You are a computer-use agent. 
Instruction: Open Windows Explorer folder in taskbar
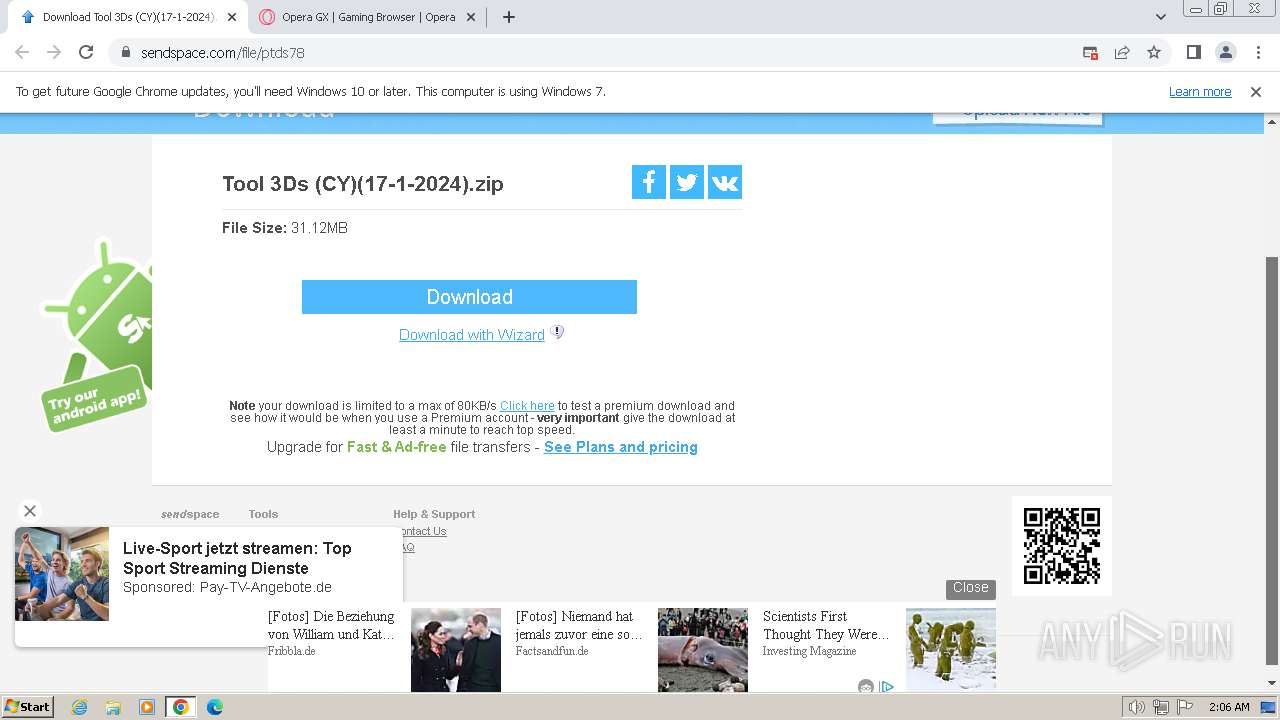pyautogui.click(x=113, y=707)
